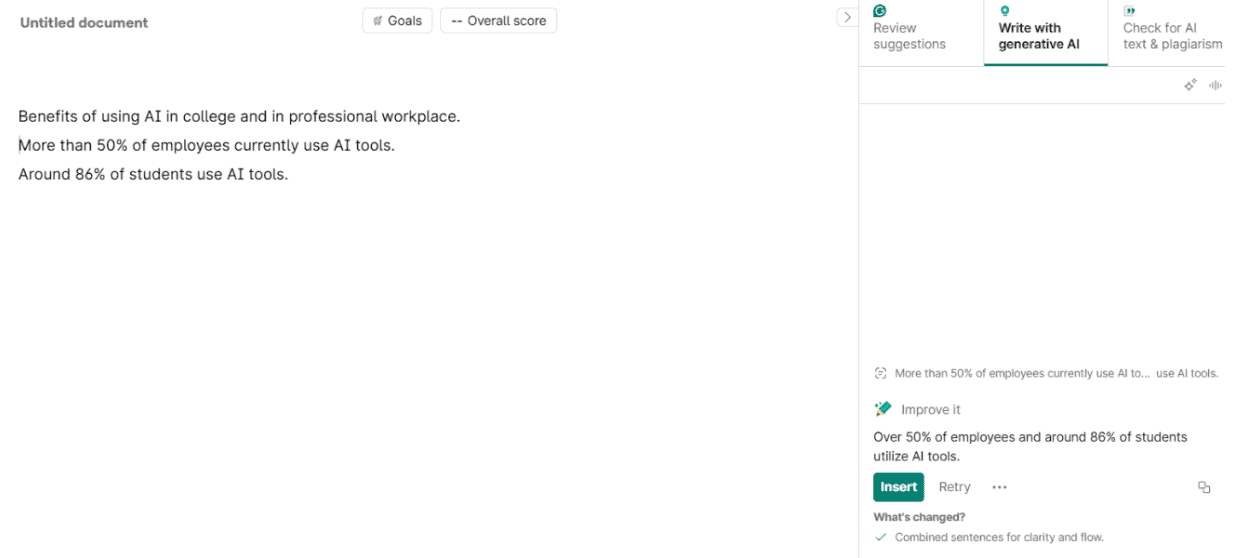Click the pencil Improve it icon
This screenshot has width=1237, height=558.
pos(882,409)
